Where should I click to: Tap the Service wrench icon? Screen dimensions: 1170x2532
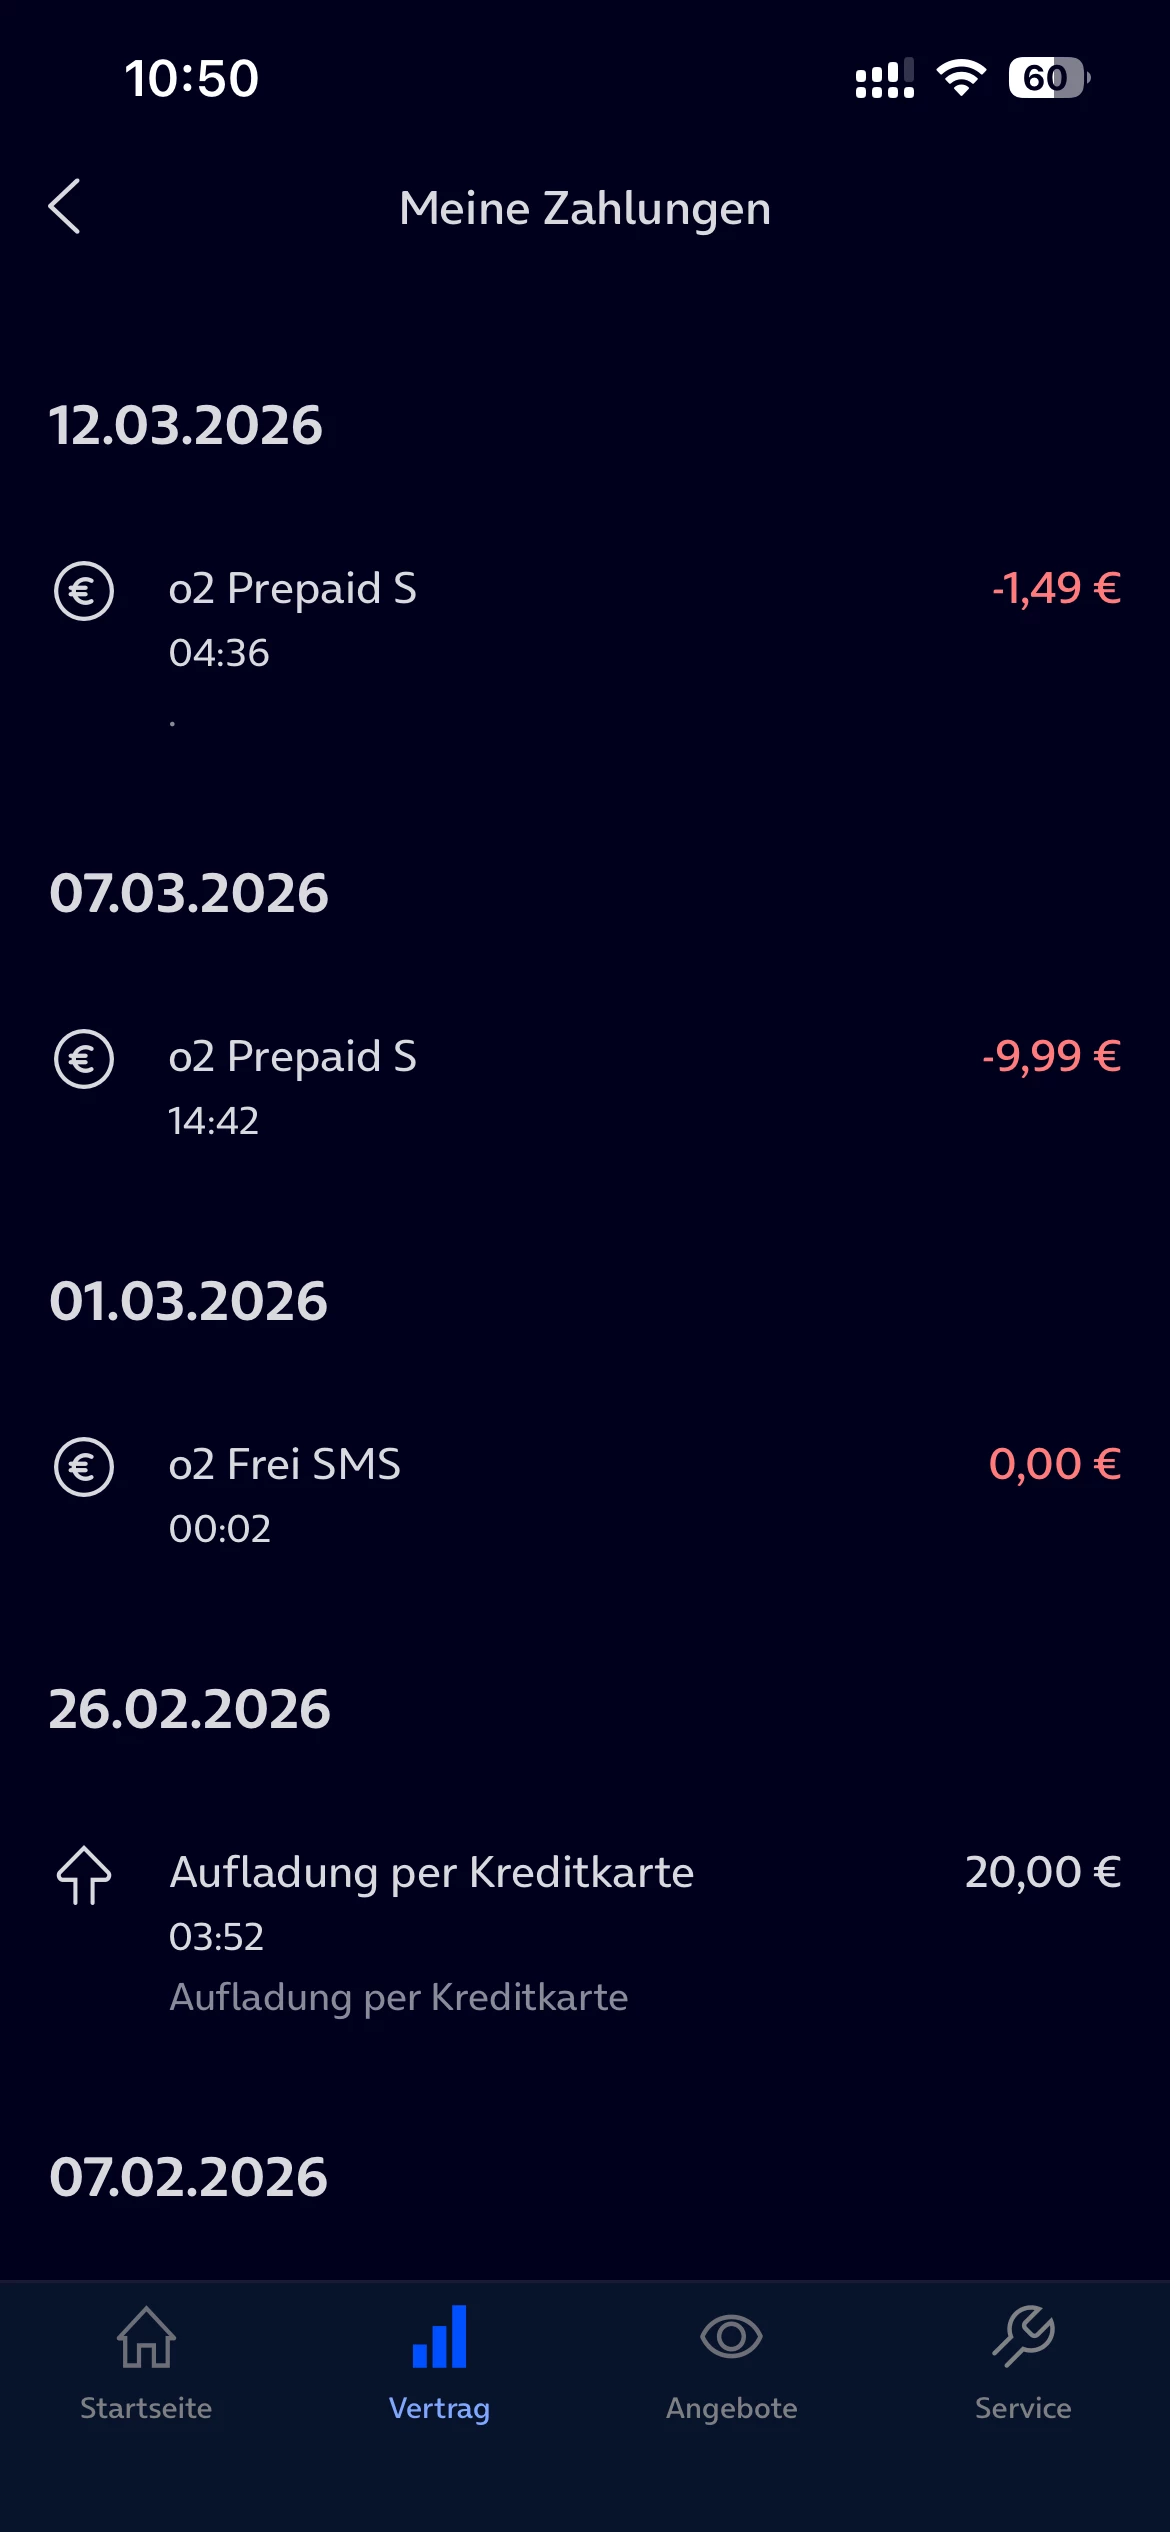click(1023, 2338)
